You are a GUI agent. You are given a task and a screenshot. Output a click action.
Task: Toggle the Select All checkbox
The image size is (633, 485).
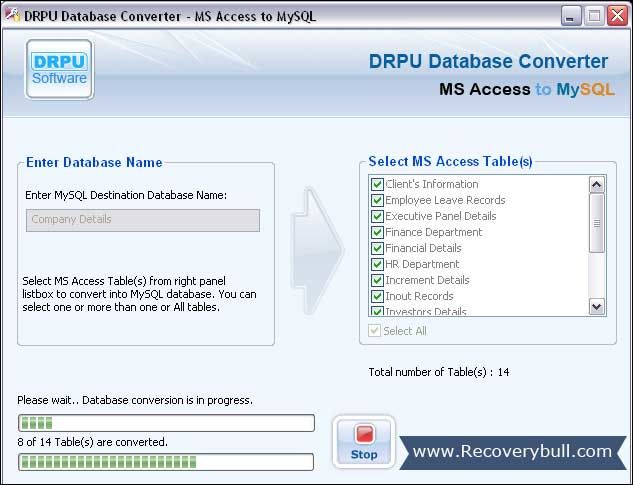pos(374,331)
